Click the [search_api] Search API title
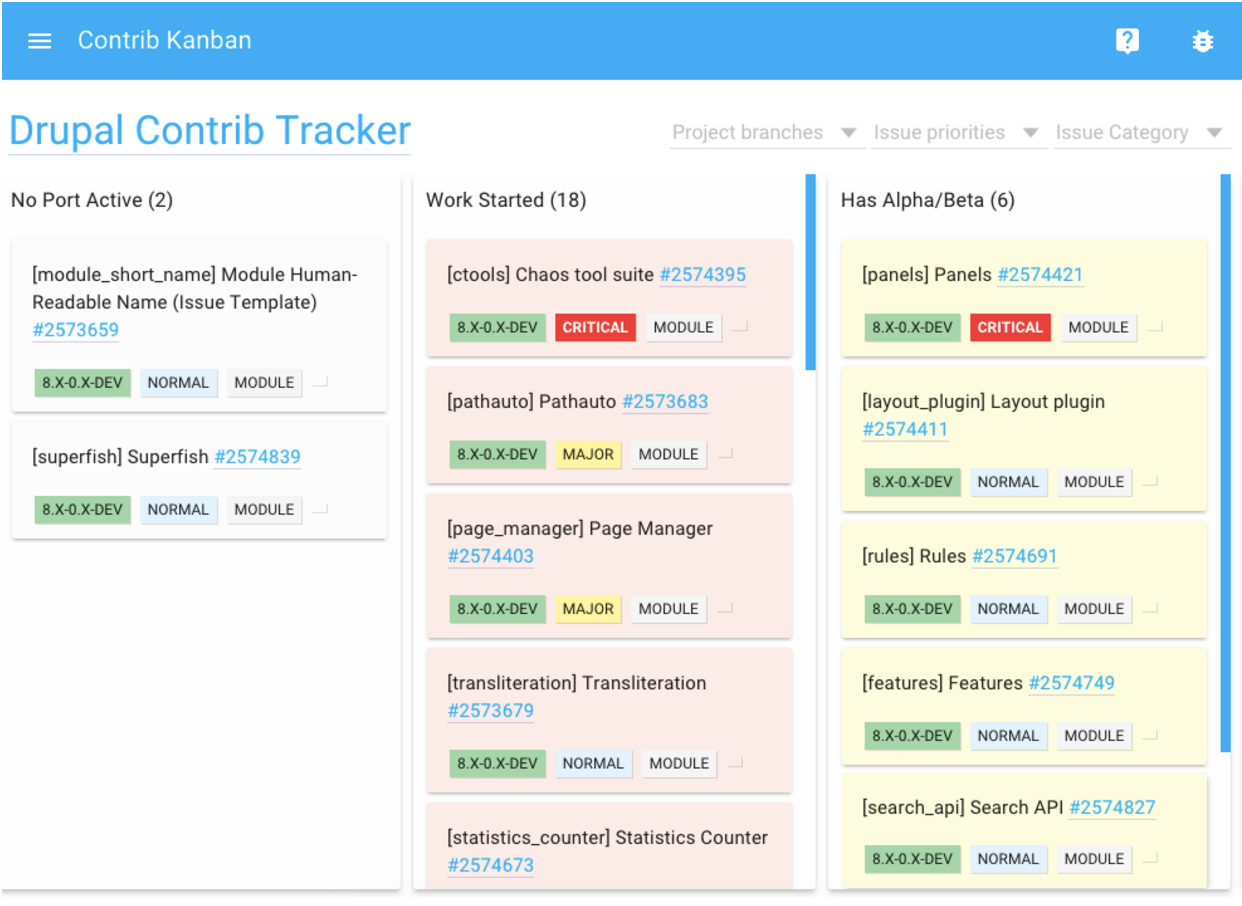Image resolution: width=1242 pixels, height=906 pixels. pyautogui.click(x=962, y=807)
